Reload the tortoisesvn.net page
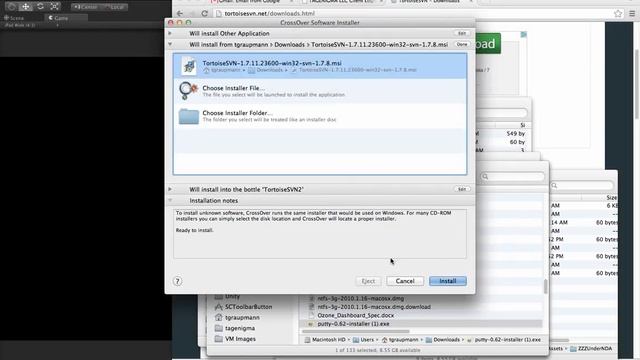 [204, 13]
